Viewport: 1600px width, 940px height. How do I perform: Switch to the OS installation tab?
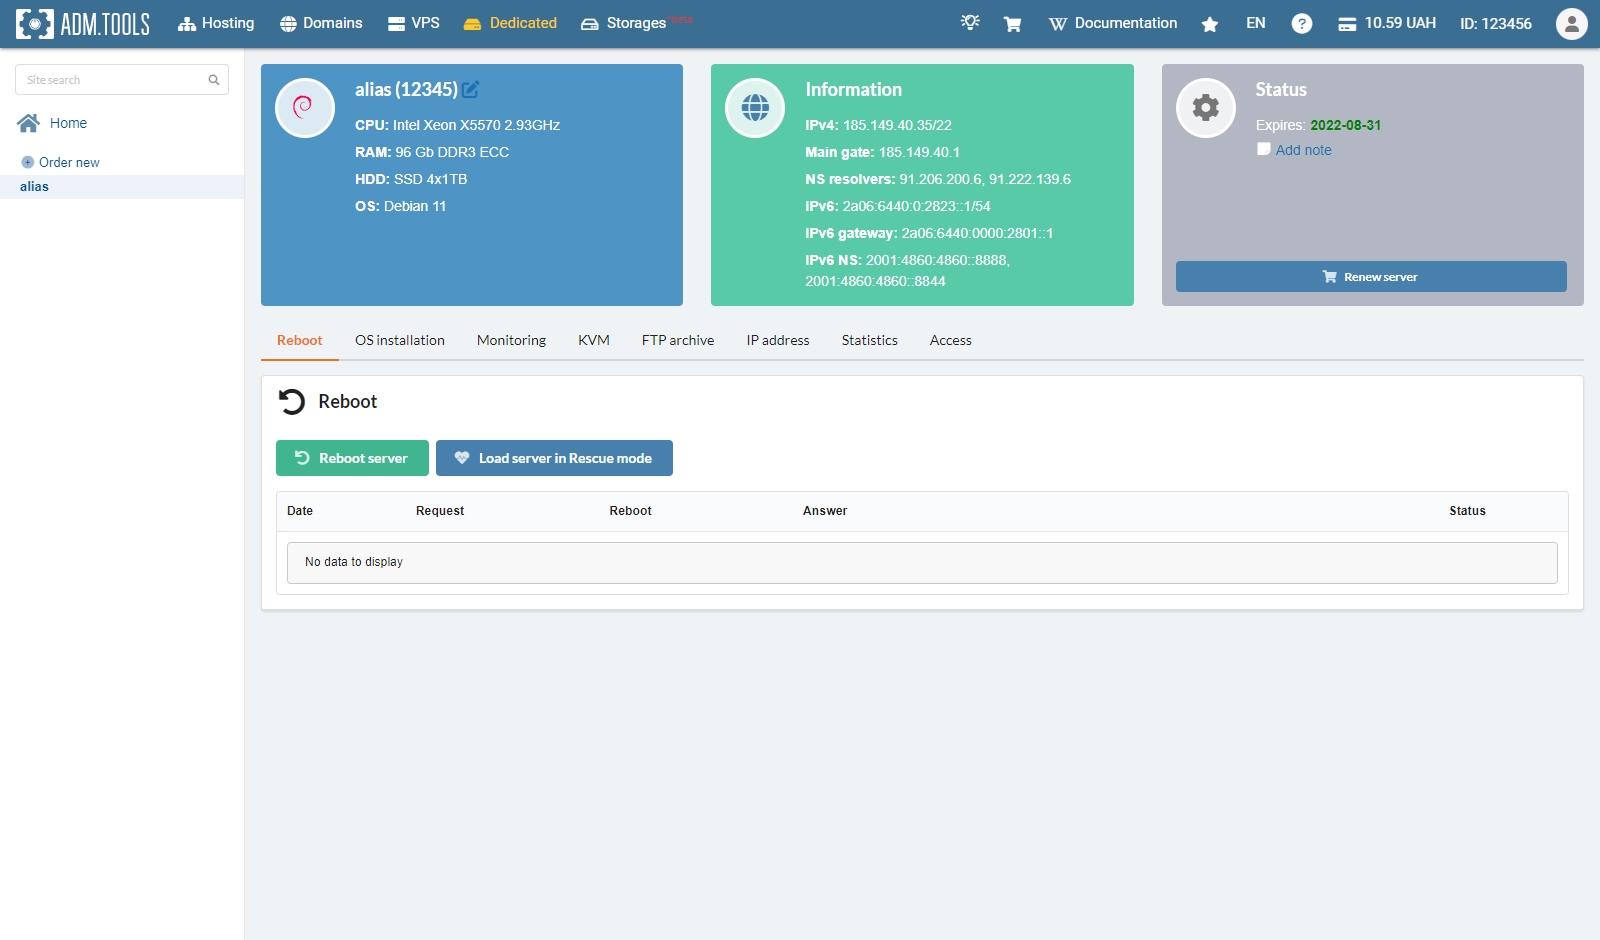pos(399,341)
